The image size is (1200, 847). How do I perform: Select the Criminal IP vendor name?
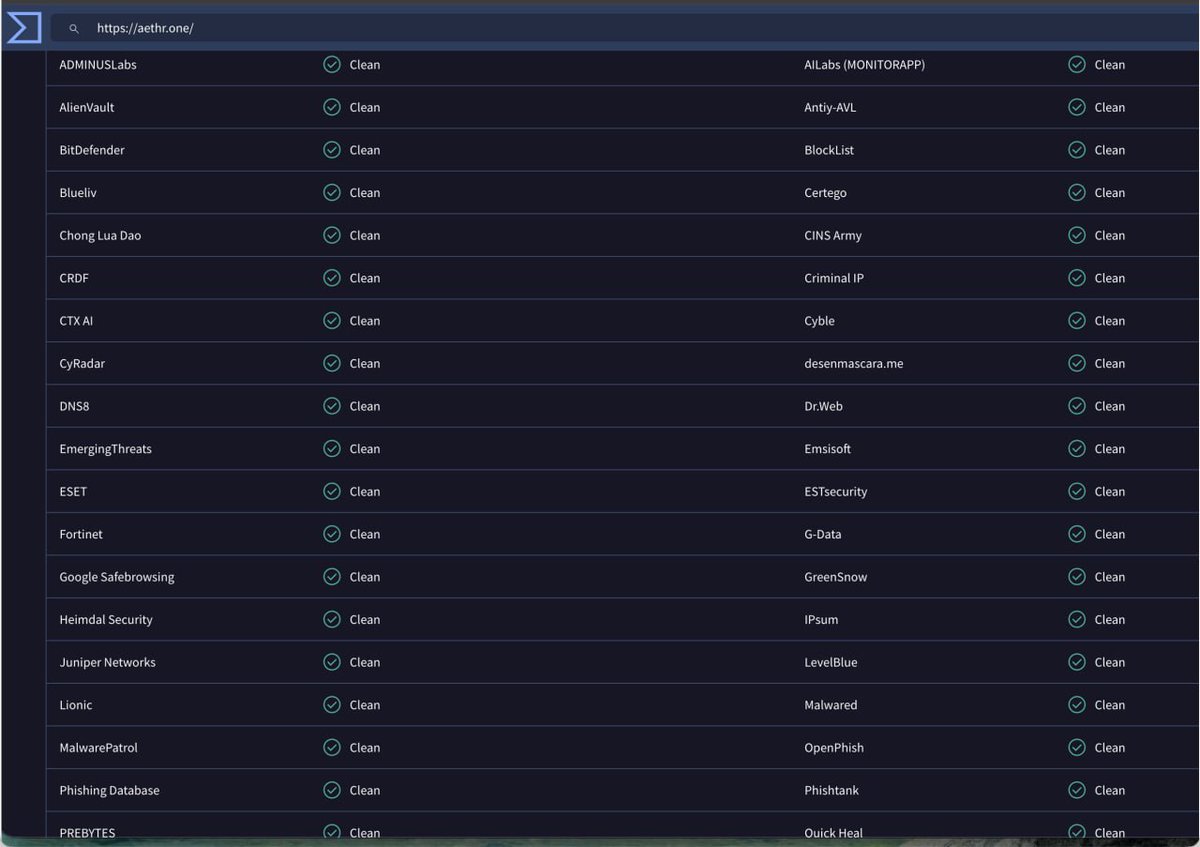(834, 278)
